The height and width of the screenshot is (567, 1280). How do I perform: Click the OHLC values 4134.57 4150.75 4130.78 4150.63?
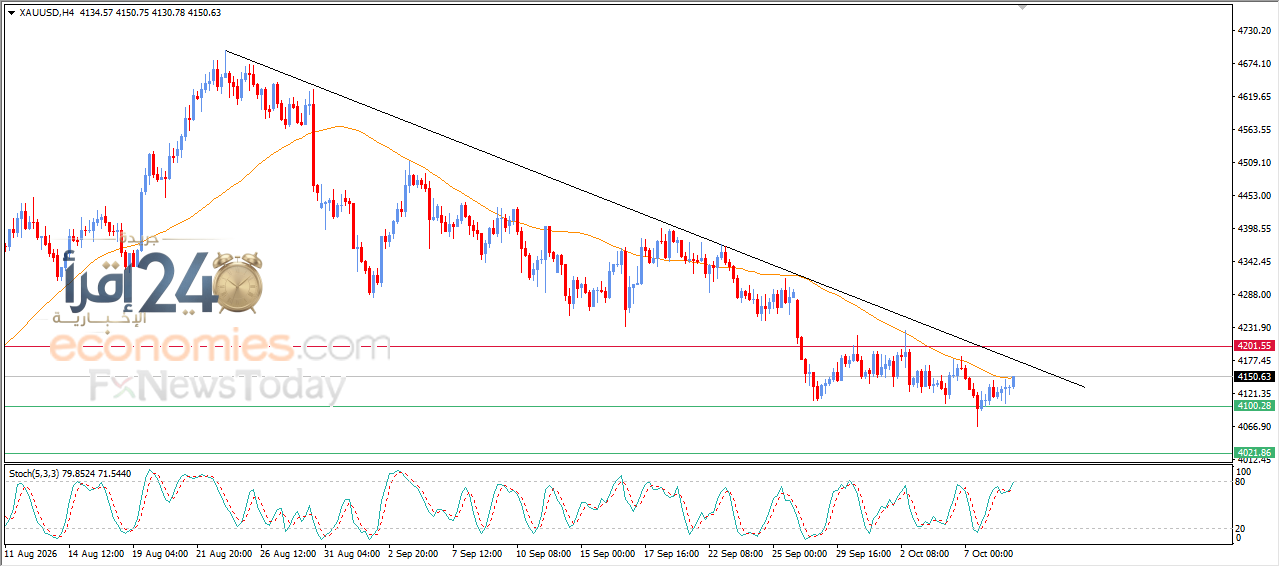pos(149,13)
